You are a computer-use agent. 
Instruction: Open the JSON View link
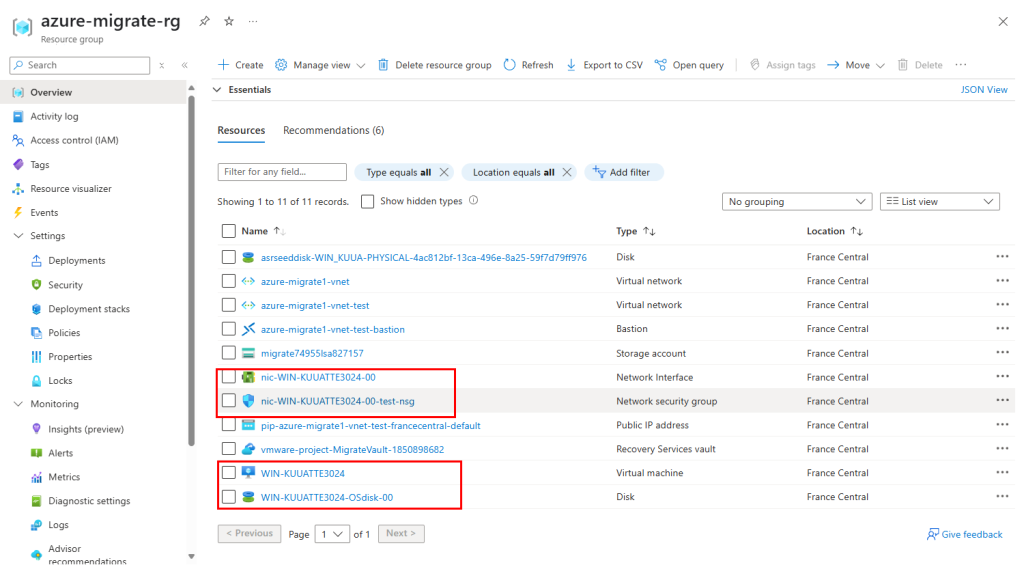point(984,89)
